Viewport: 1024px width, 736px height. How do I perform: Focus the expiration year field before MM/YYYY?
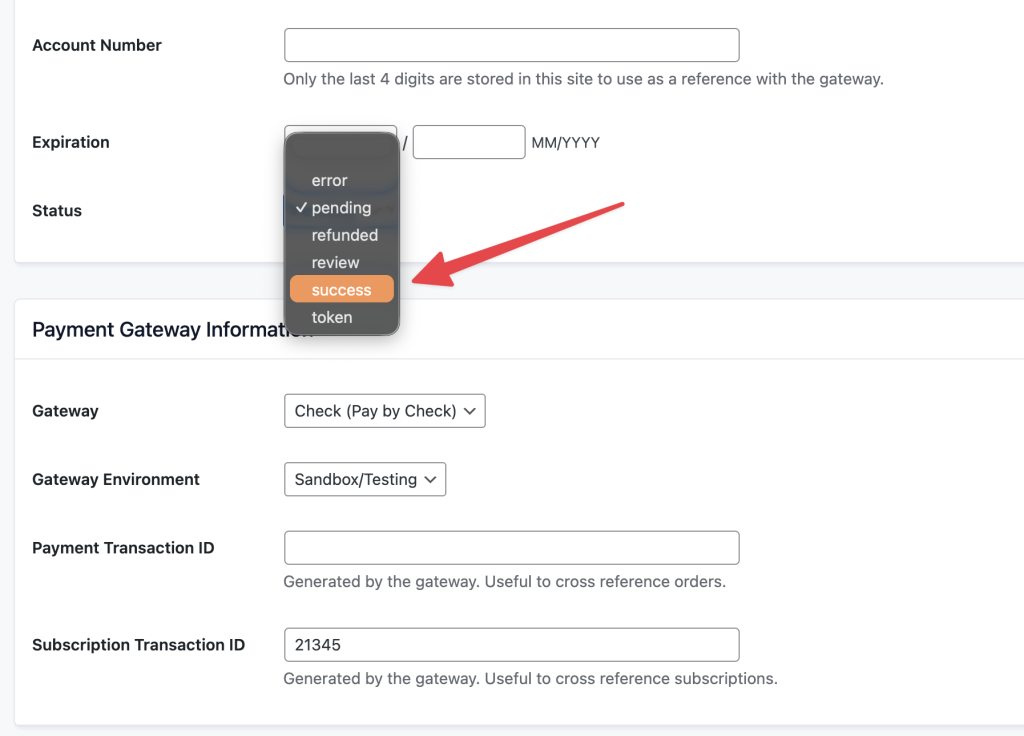coord(468,142)
